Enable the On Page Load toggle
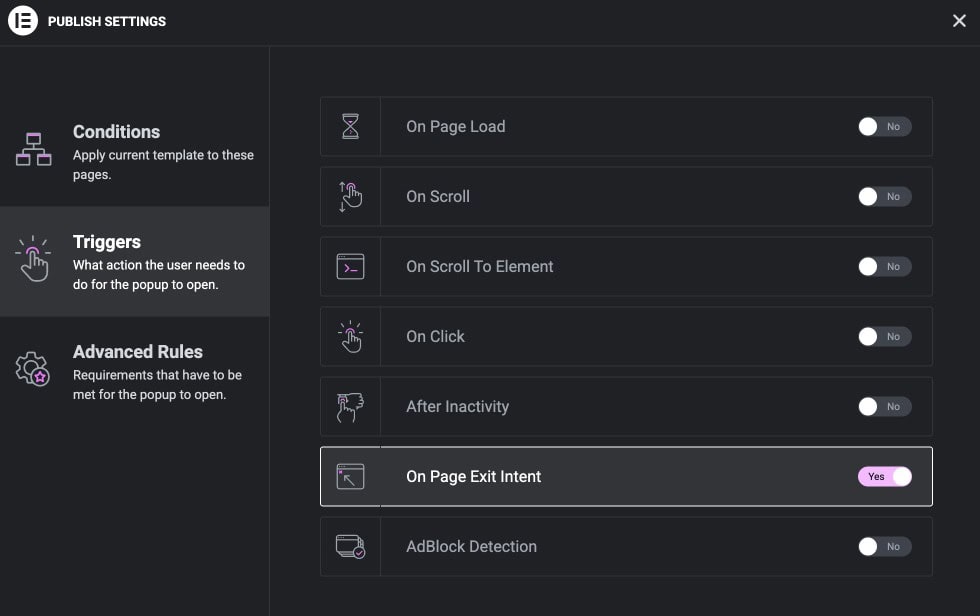 click(884, 126)
